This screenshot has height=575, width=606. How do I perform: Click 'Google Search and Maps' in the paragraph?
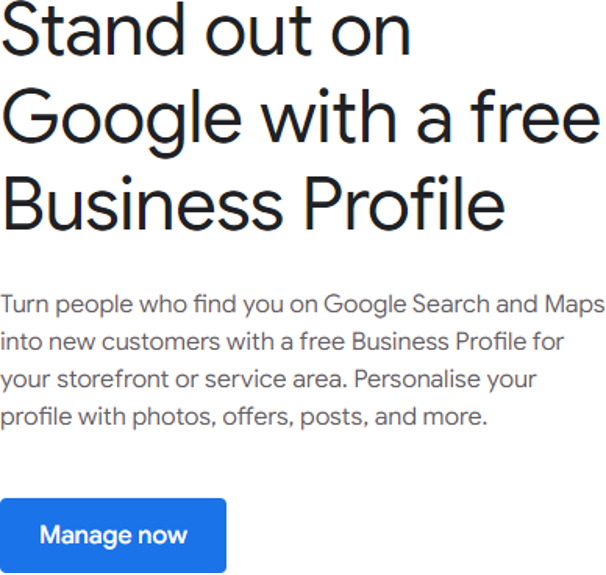coord(464,306)
